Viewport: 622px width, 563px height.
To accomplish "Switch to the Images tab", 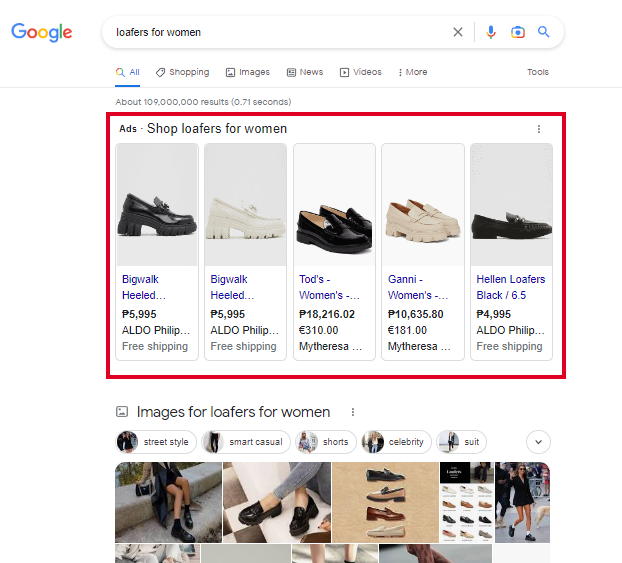I will (x=248, y=72).
